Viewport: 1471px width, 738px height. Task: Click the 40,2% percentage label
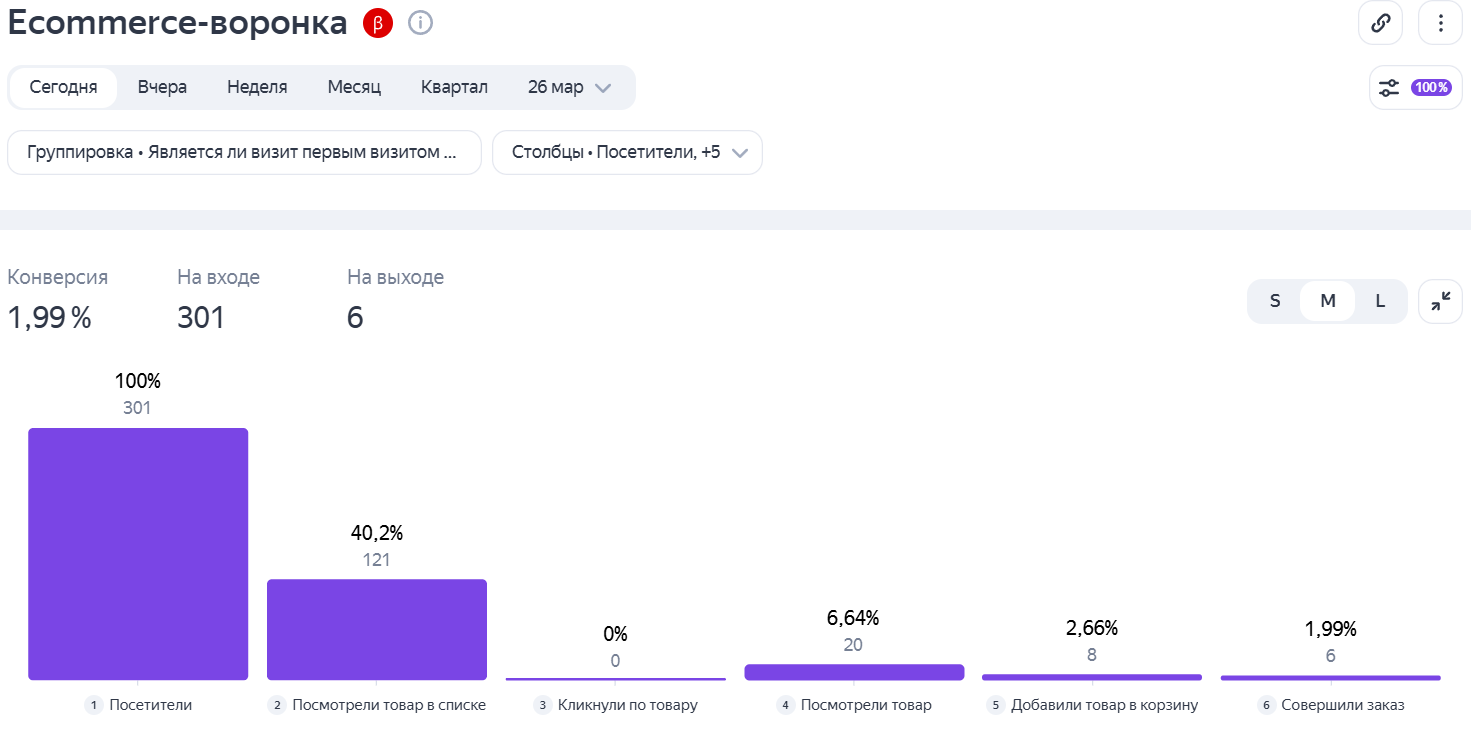(377, 533)
